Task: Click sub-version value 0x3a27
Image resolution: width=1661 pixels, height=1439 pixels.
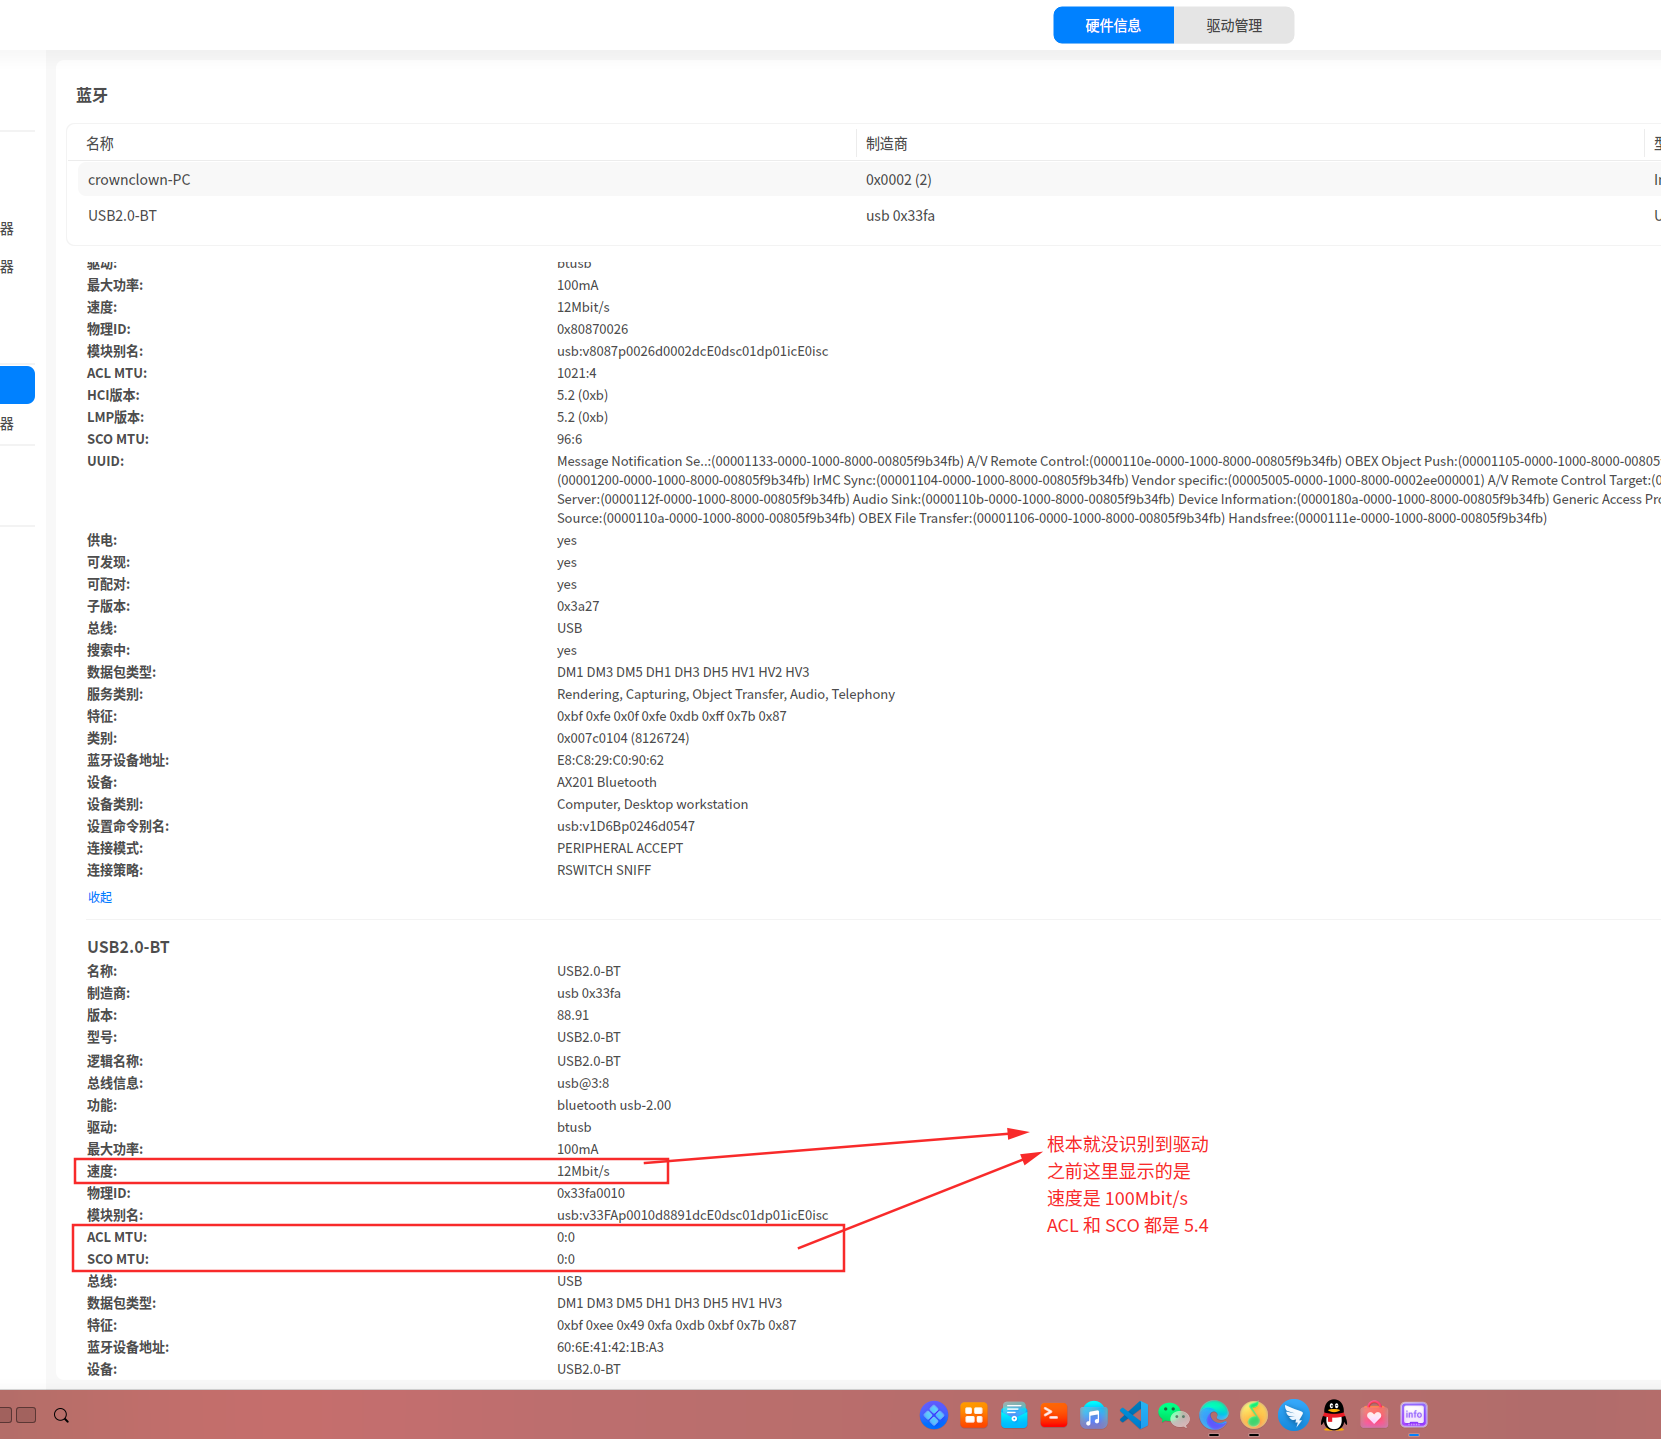Action: click(578, 606)
